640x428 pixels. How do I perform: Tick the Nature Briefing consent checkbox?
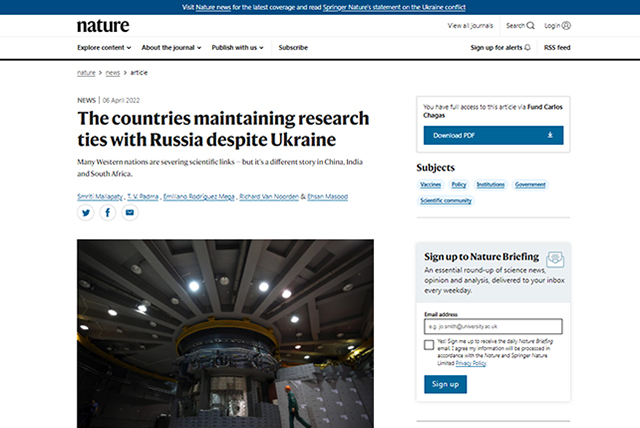[429, 345]
